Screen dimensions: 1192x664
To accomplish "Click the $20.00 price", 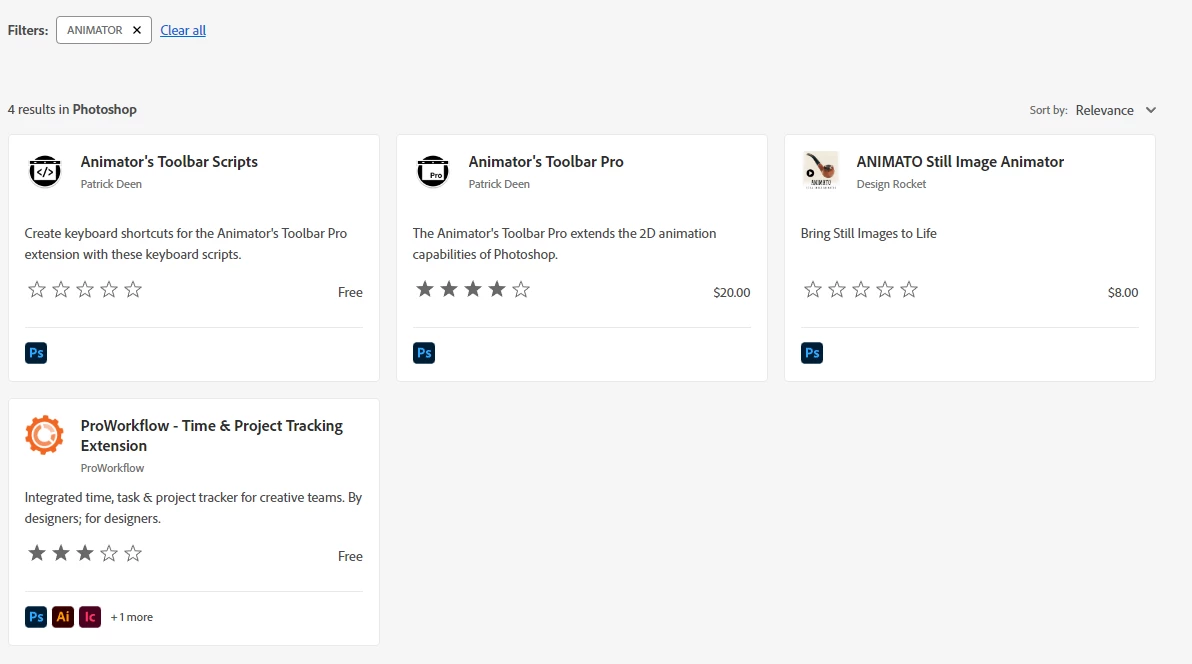I will (x=731, y=293).
